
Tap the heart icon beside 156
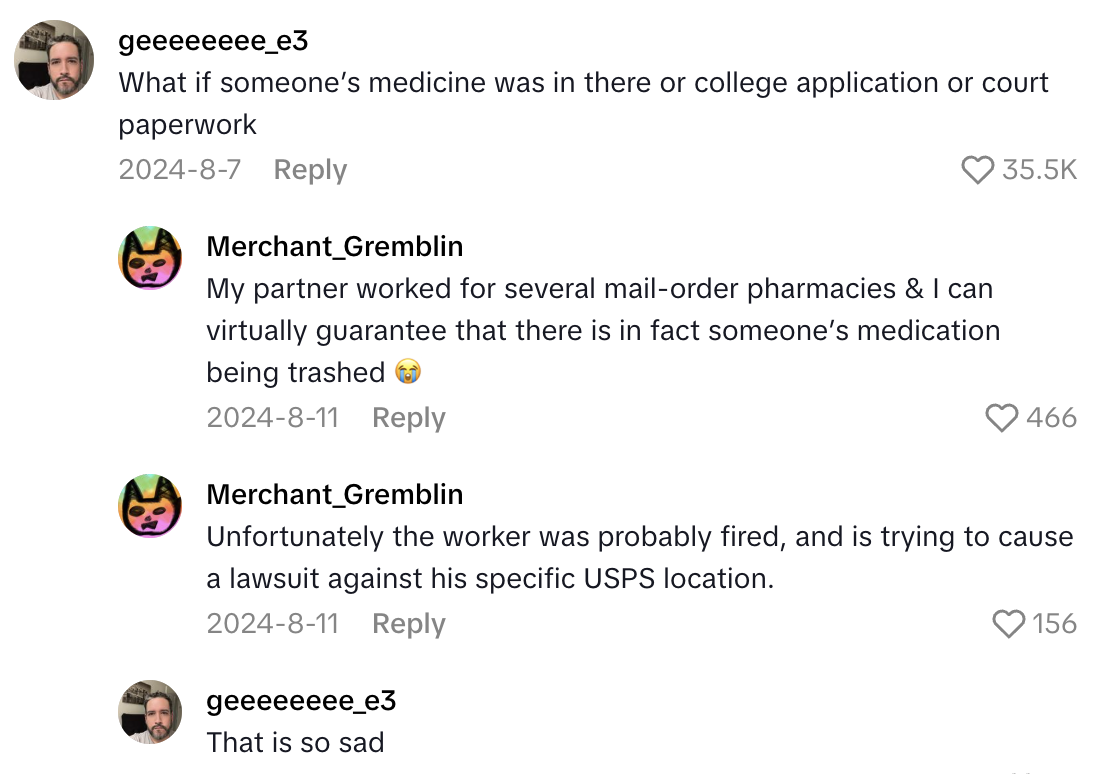[1009, 624]
